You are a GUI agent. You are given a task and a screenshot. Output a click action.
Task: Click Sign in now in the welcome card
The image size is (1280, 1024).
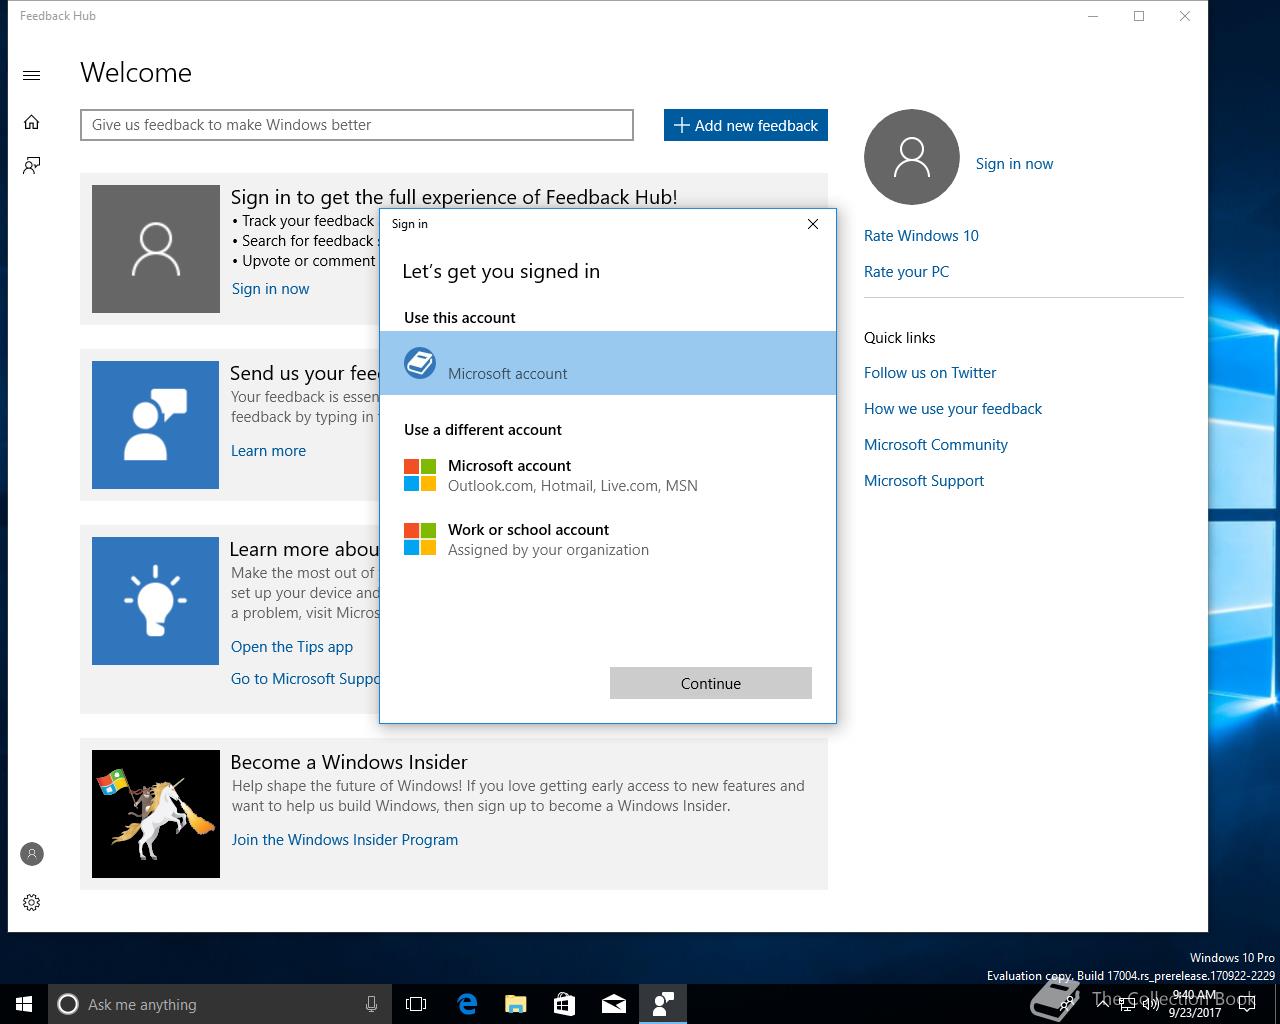[270, 289]
